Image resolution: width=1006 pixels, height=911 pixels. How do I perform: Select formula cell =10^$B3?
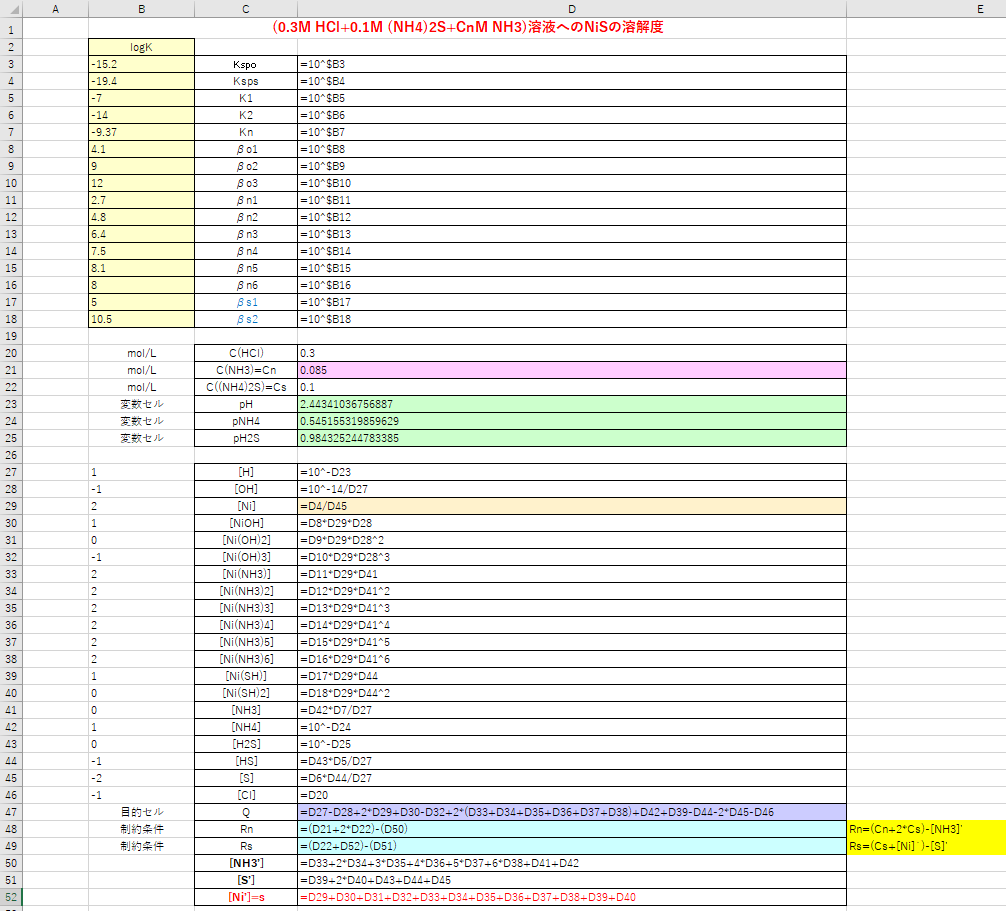coord(572,64)
